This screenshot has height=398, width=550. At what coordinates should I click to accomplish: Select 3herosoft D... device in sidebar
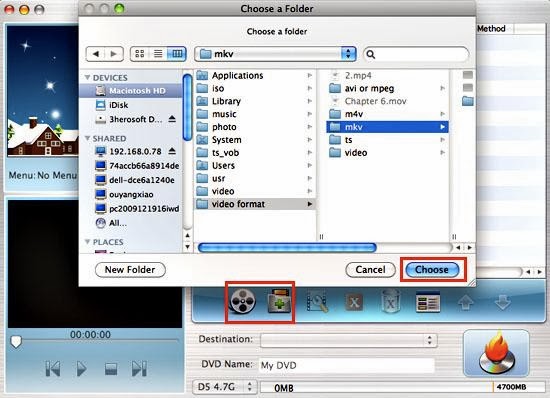pos(129,119)
